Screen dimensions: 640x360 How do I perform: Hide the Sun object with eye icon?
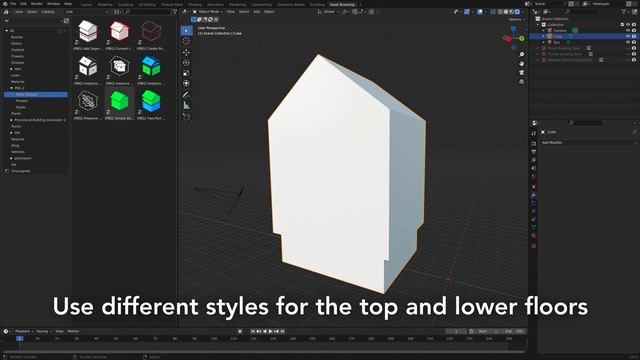[628, 42]
